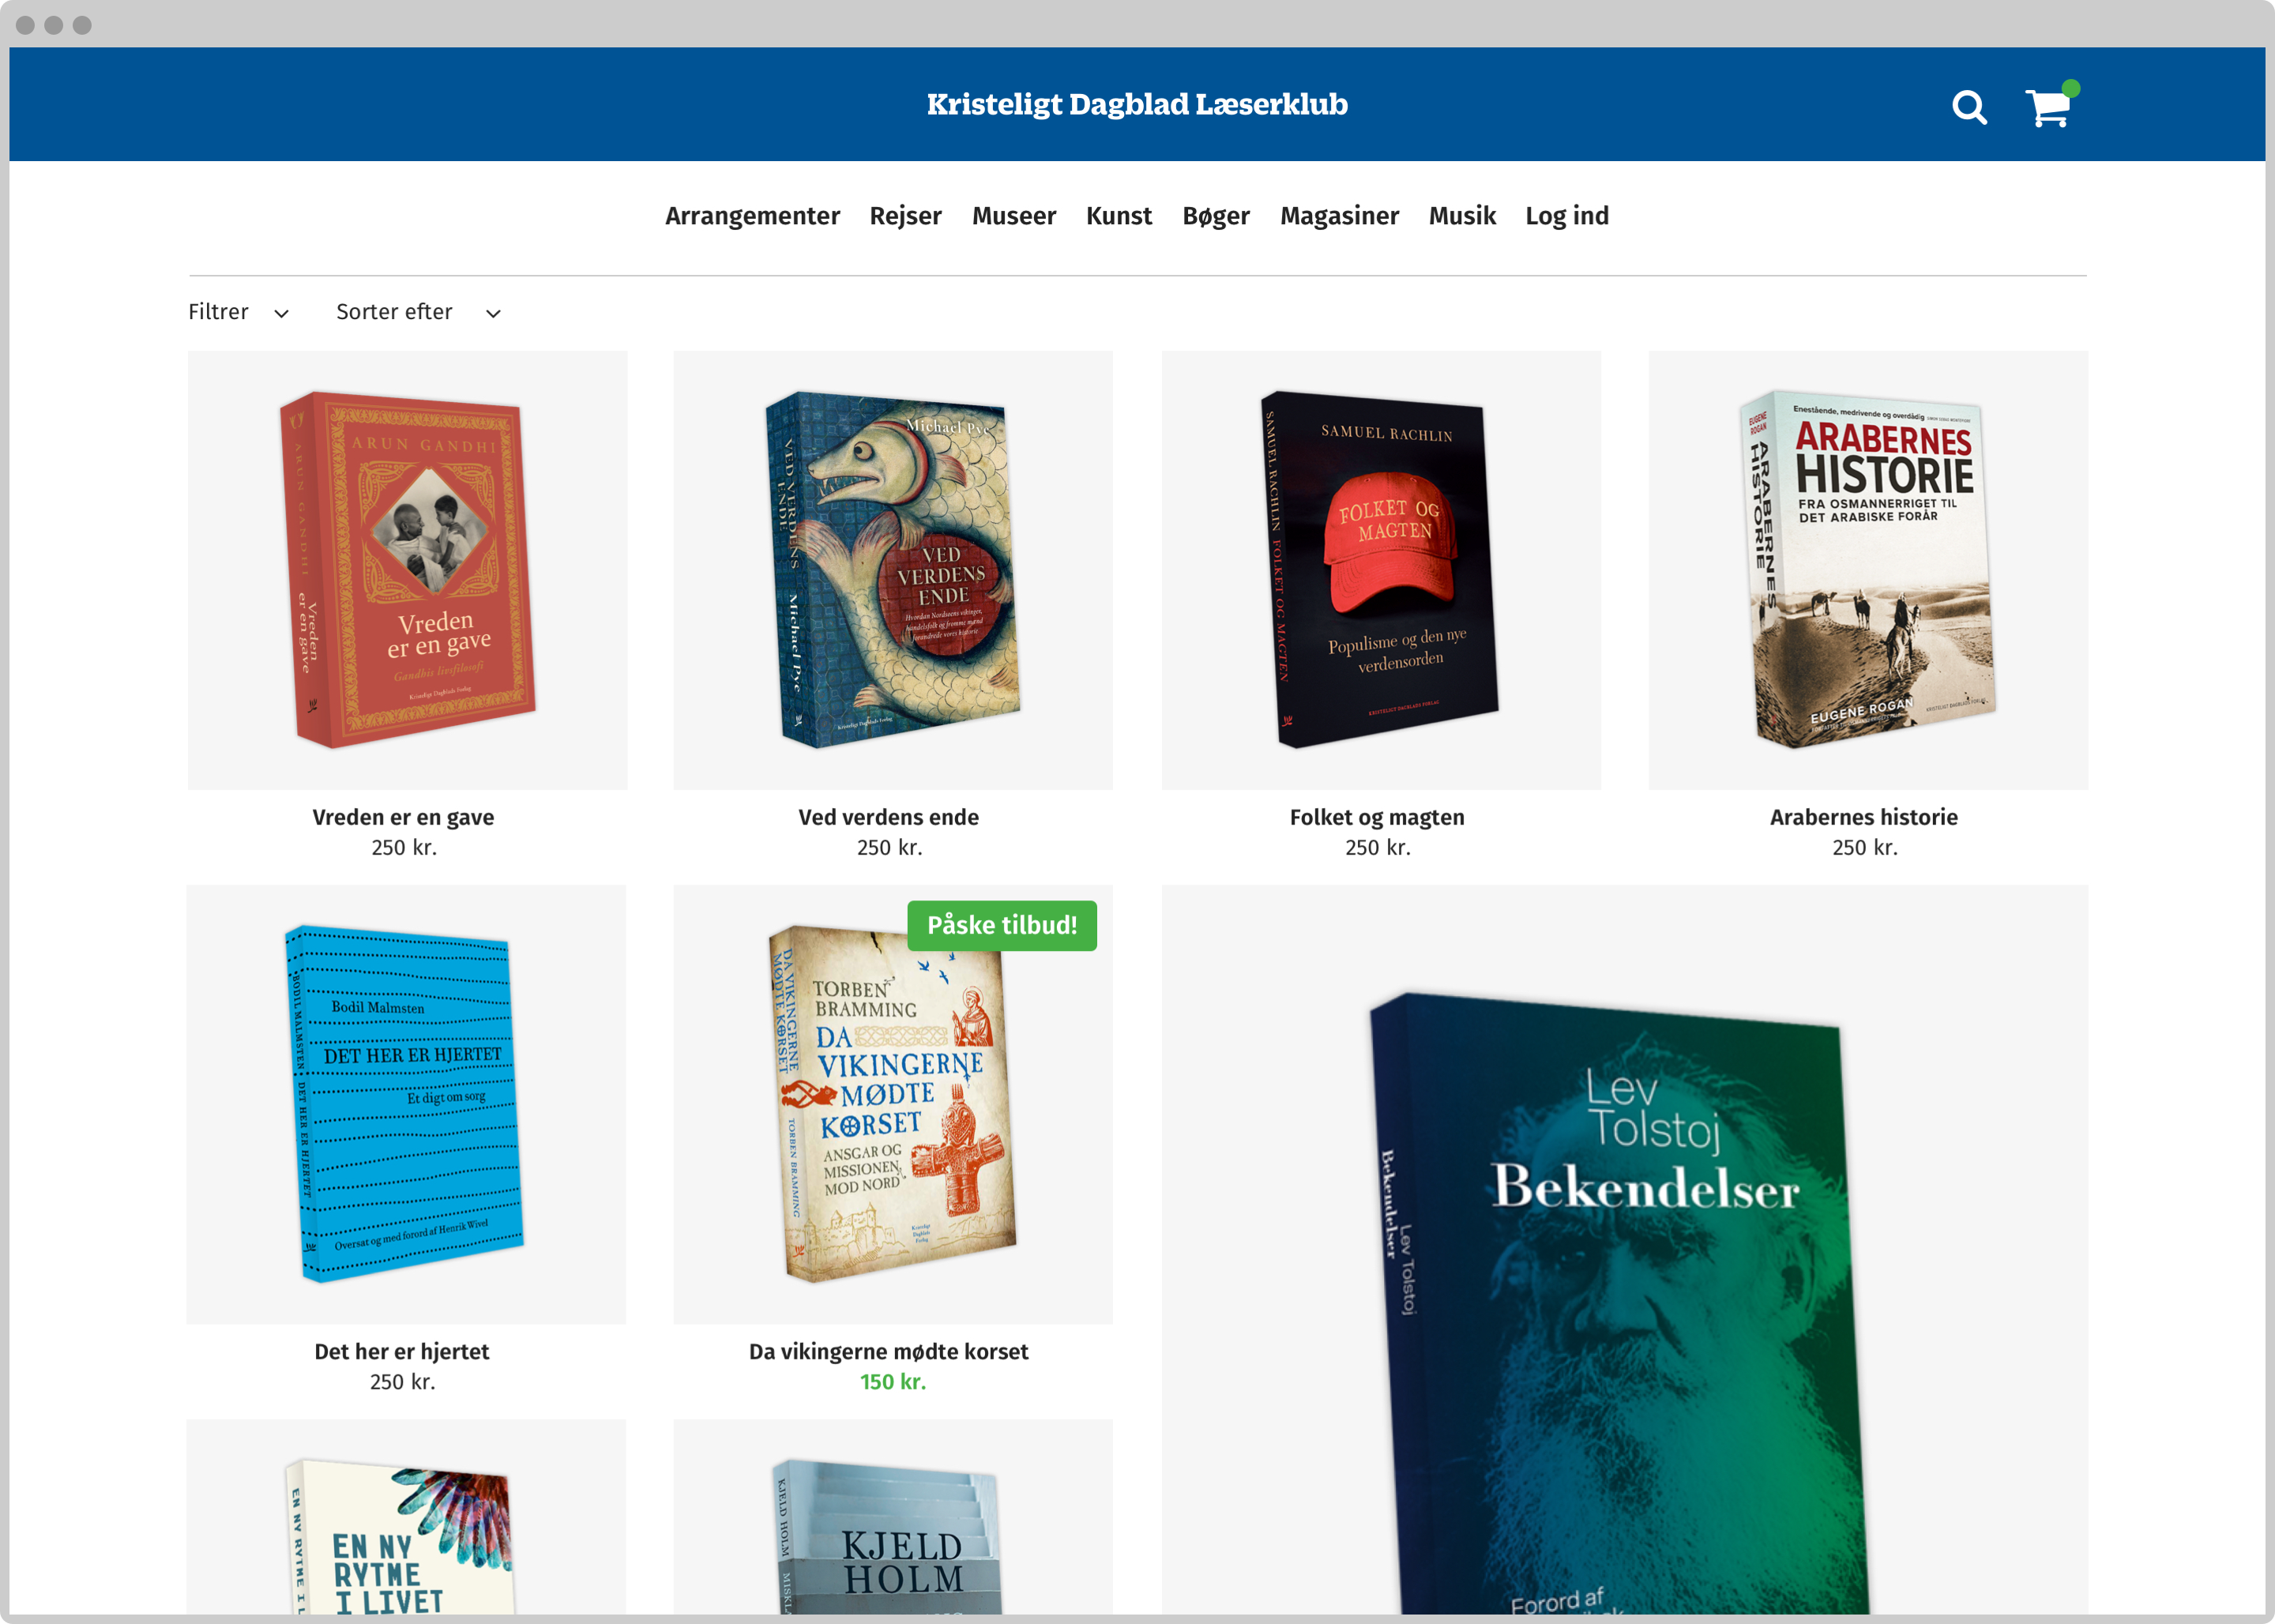Open the Arabernes historie book cover
Viewport: 2275px width, 1624px height.
tap(1867, 570)
